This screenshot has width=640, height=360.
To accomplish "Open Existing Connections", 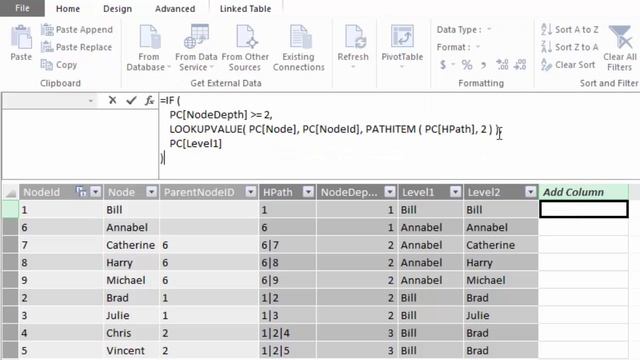I will click(x=299, y=48).
